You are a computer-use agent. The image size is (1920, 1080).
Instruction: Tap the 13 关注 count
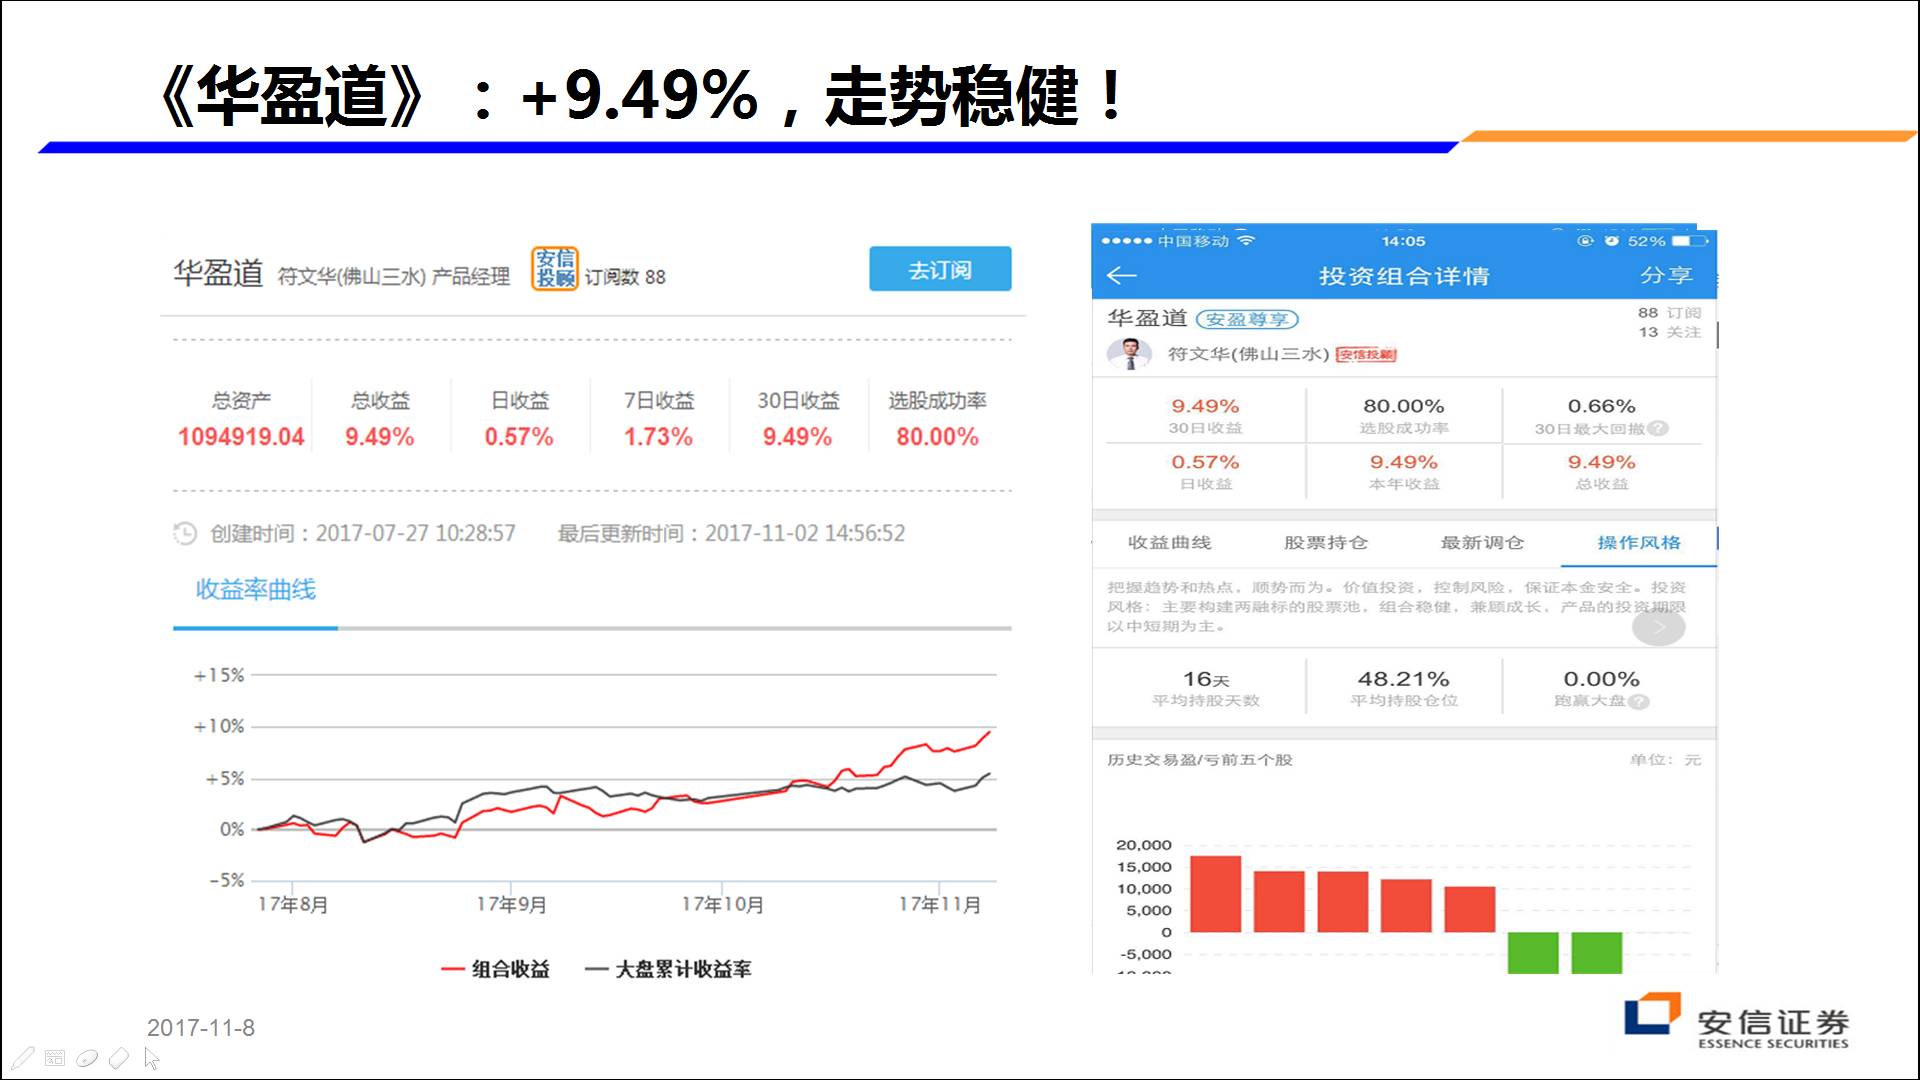click(x=1669, y=332)
